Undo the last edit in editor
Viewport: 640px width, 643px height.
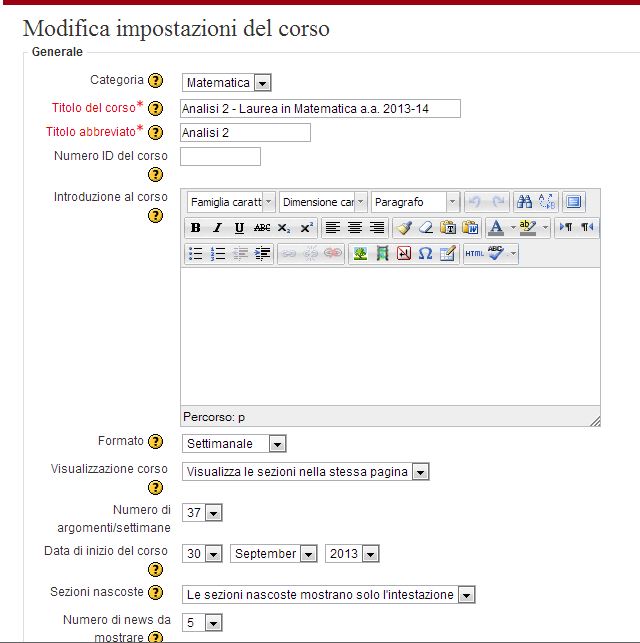476,202
